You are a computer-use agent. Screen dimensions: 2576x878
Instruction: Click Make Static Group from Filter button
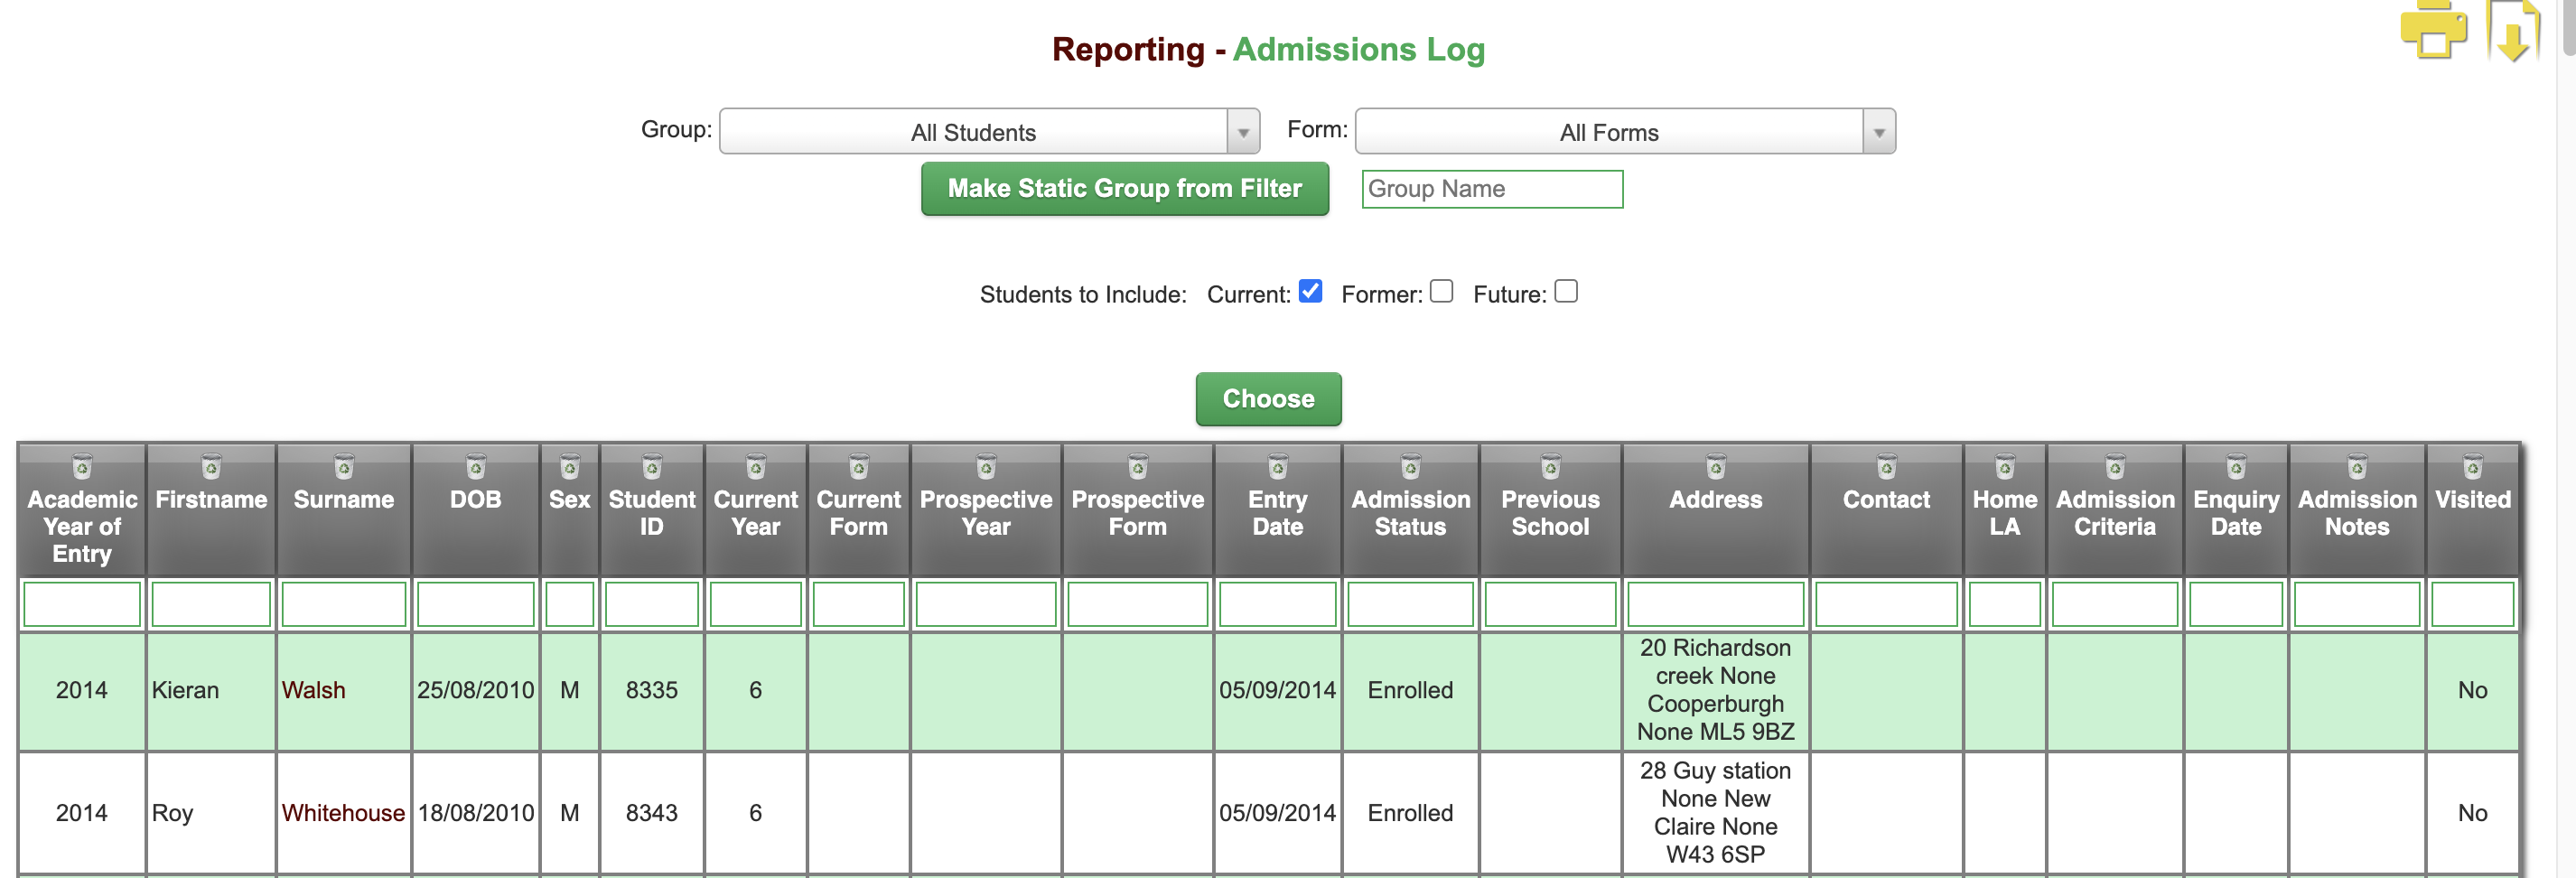coord(1125,188)
